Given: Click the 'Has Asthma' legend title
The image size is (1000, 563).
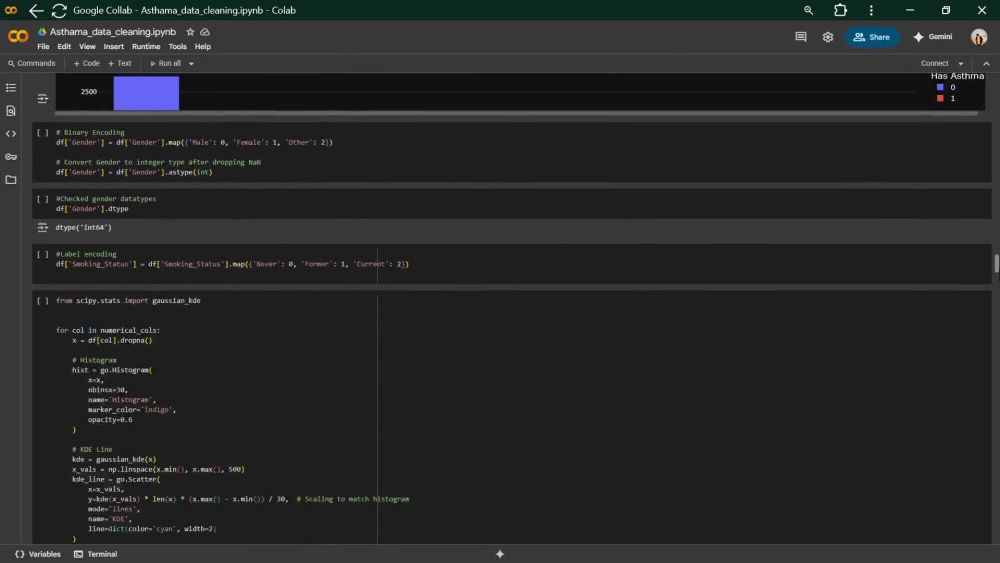Looking at the screenshot, I should (957, 76).
